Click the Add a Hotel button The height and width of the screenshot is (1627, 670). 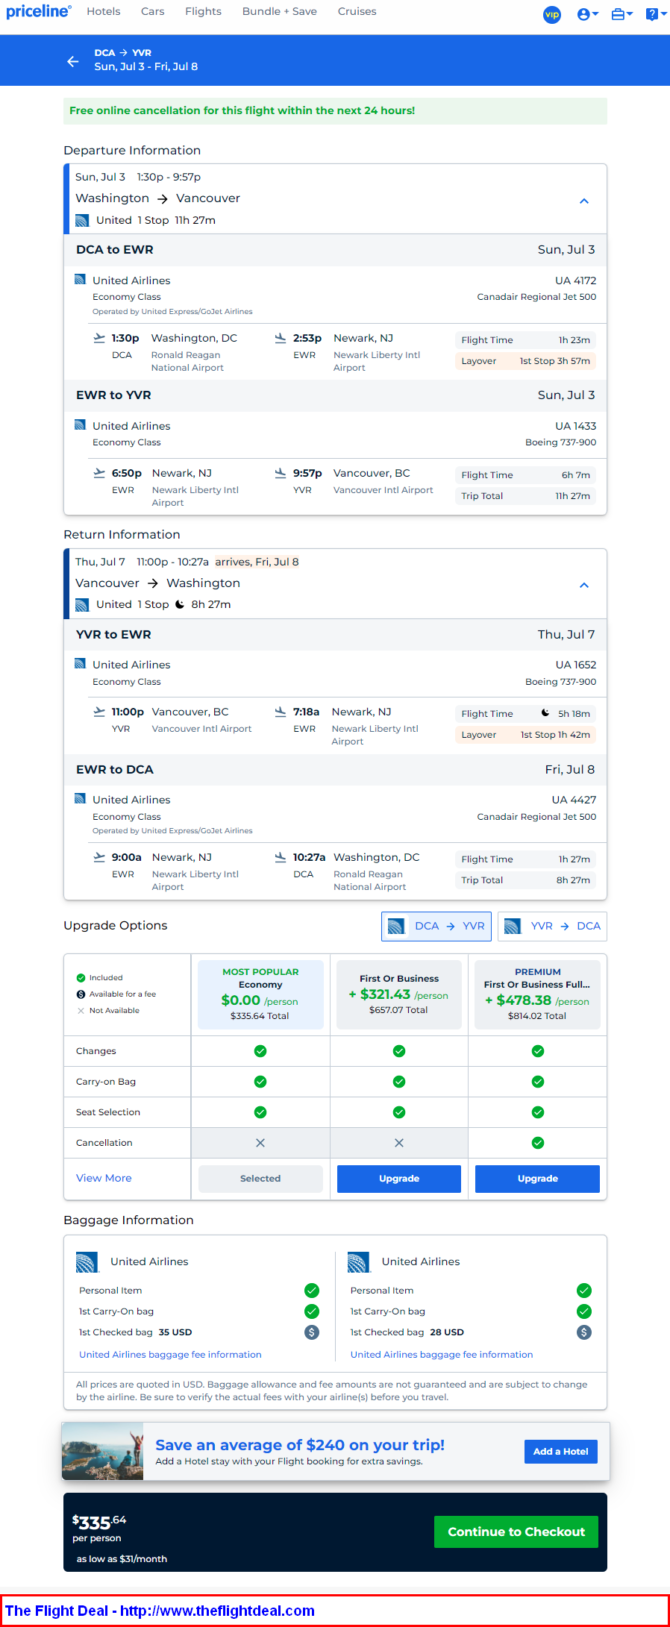pyautogui.click(x=560, y=1451)
